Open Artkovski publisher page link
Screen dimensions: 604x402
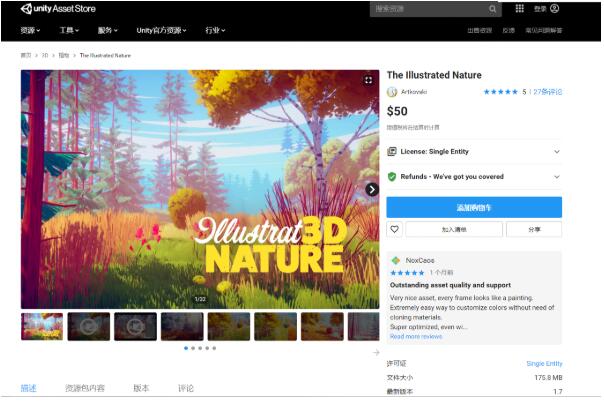[x=414, y=92]
